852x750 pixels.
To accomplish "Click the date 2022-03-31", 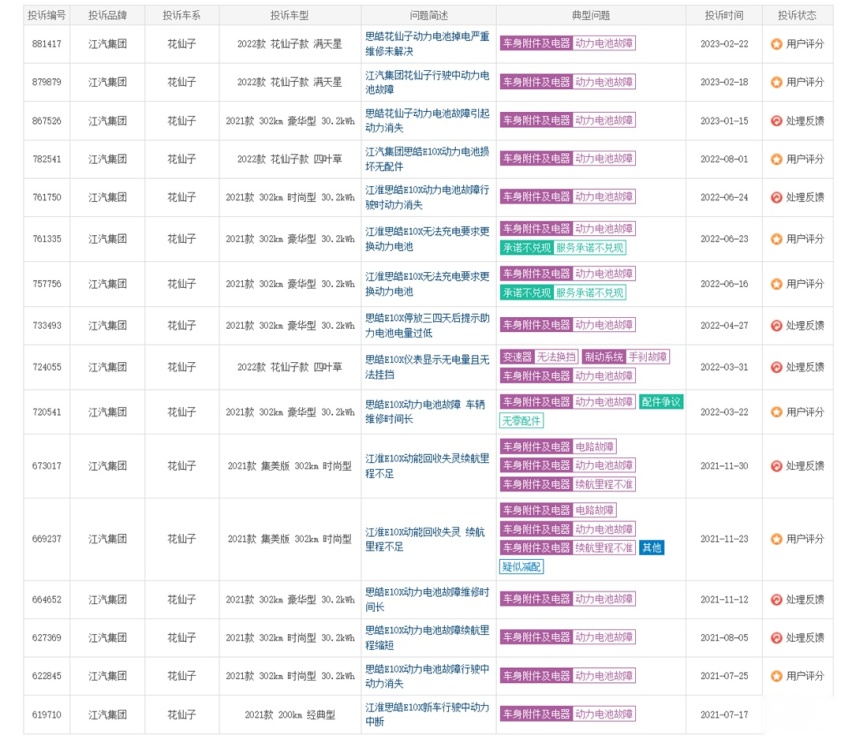I will click(724, 367).
